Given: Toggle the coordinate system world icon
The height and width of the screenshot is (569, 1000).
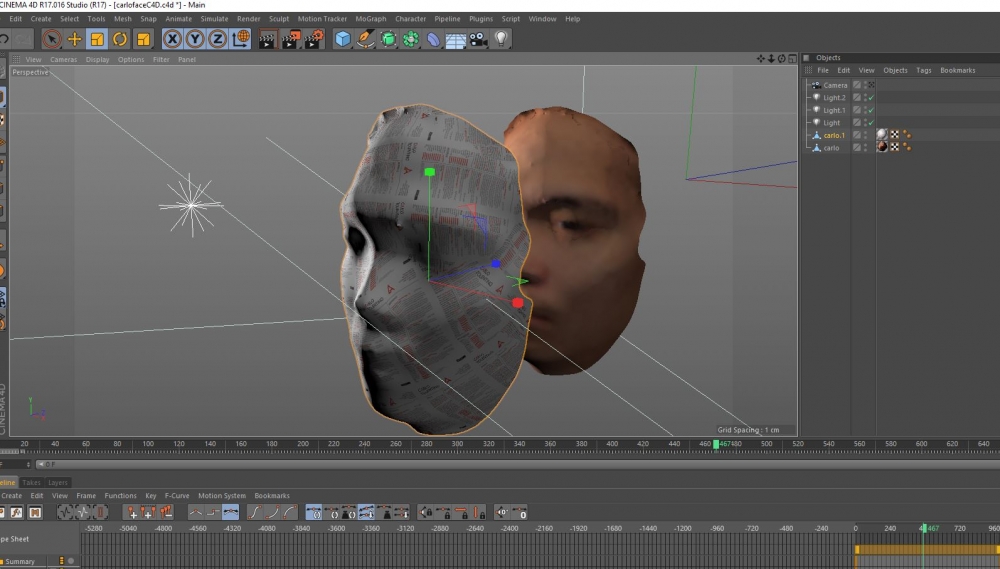Looking at the screenshot, I should point(242,39).
